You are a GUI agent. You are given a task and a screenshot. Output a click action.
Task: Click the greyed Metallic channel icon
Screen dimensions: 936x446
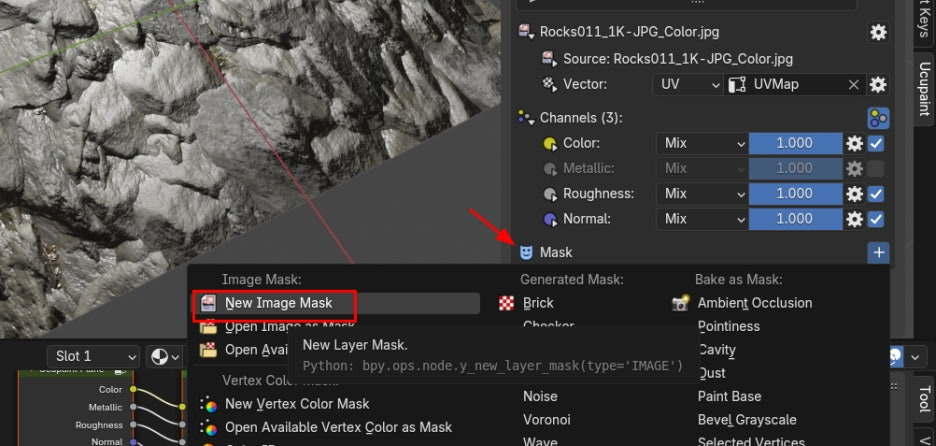tap(550, 168)
